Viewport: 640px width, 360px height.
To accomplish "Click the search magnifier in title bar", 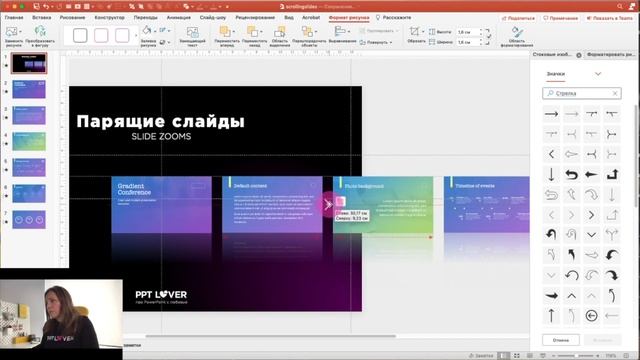I will pyautogui.click(x=620, y=7).
